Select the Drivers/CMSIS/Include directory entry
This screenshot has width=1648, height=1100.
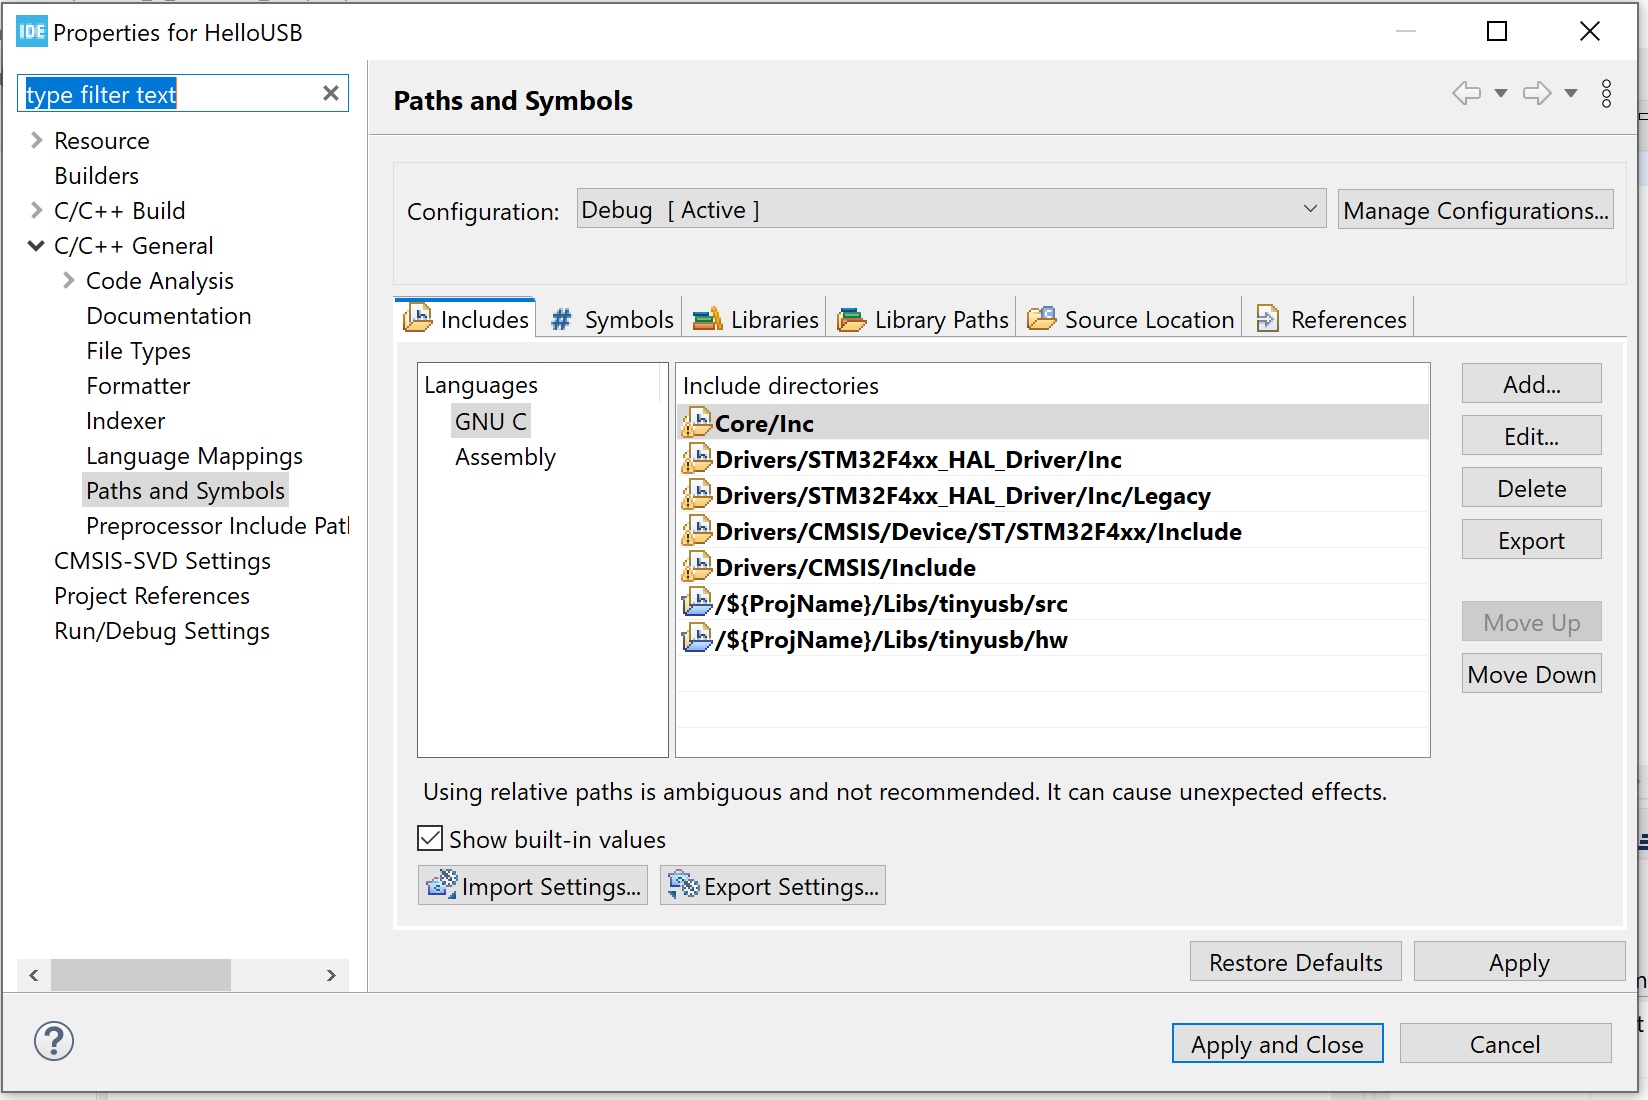click(x=845, y=567)
